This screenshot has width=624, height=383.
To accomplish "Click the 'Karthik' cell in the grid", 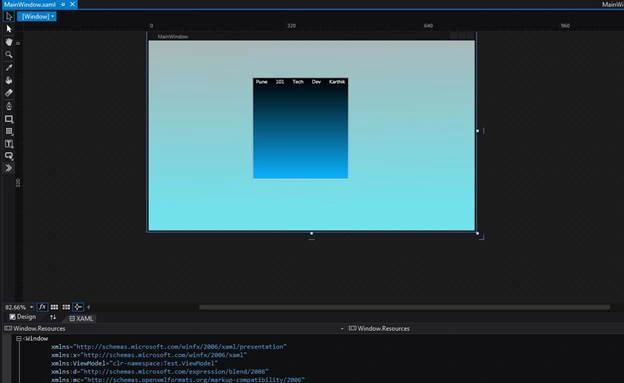I will (337, 82).
